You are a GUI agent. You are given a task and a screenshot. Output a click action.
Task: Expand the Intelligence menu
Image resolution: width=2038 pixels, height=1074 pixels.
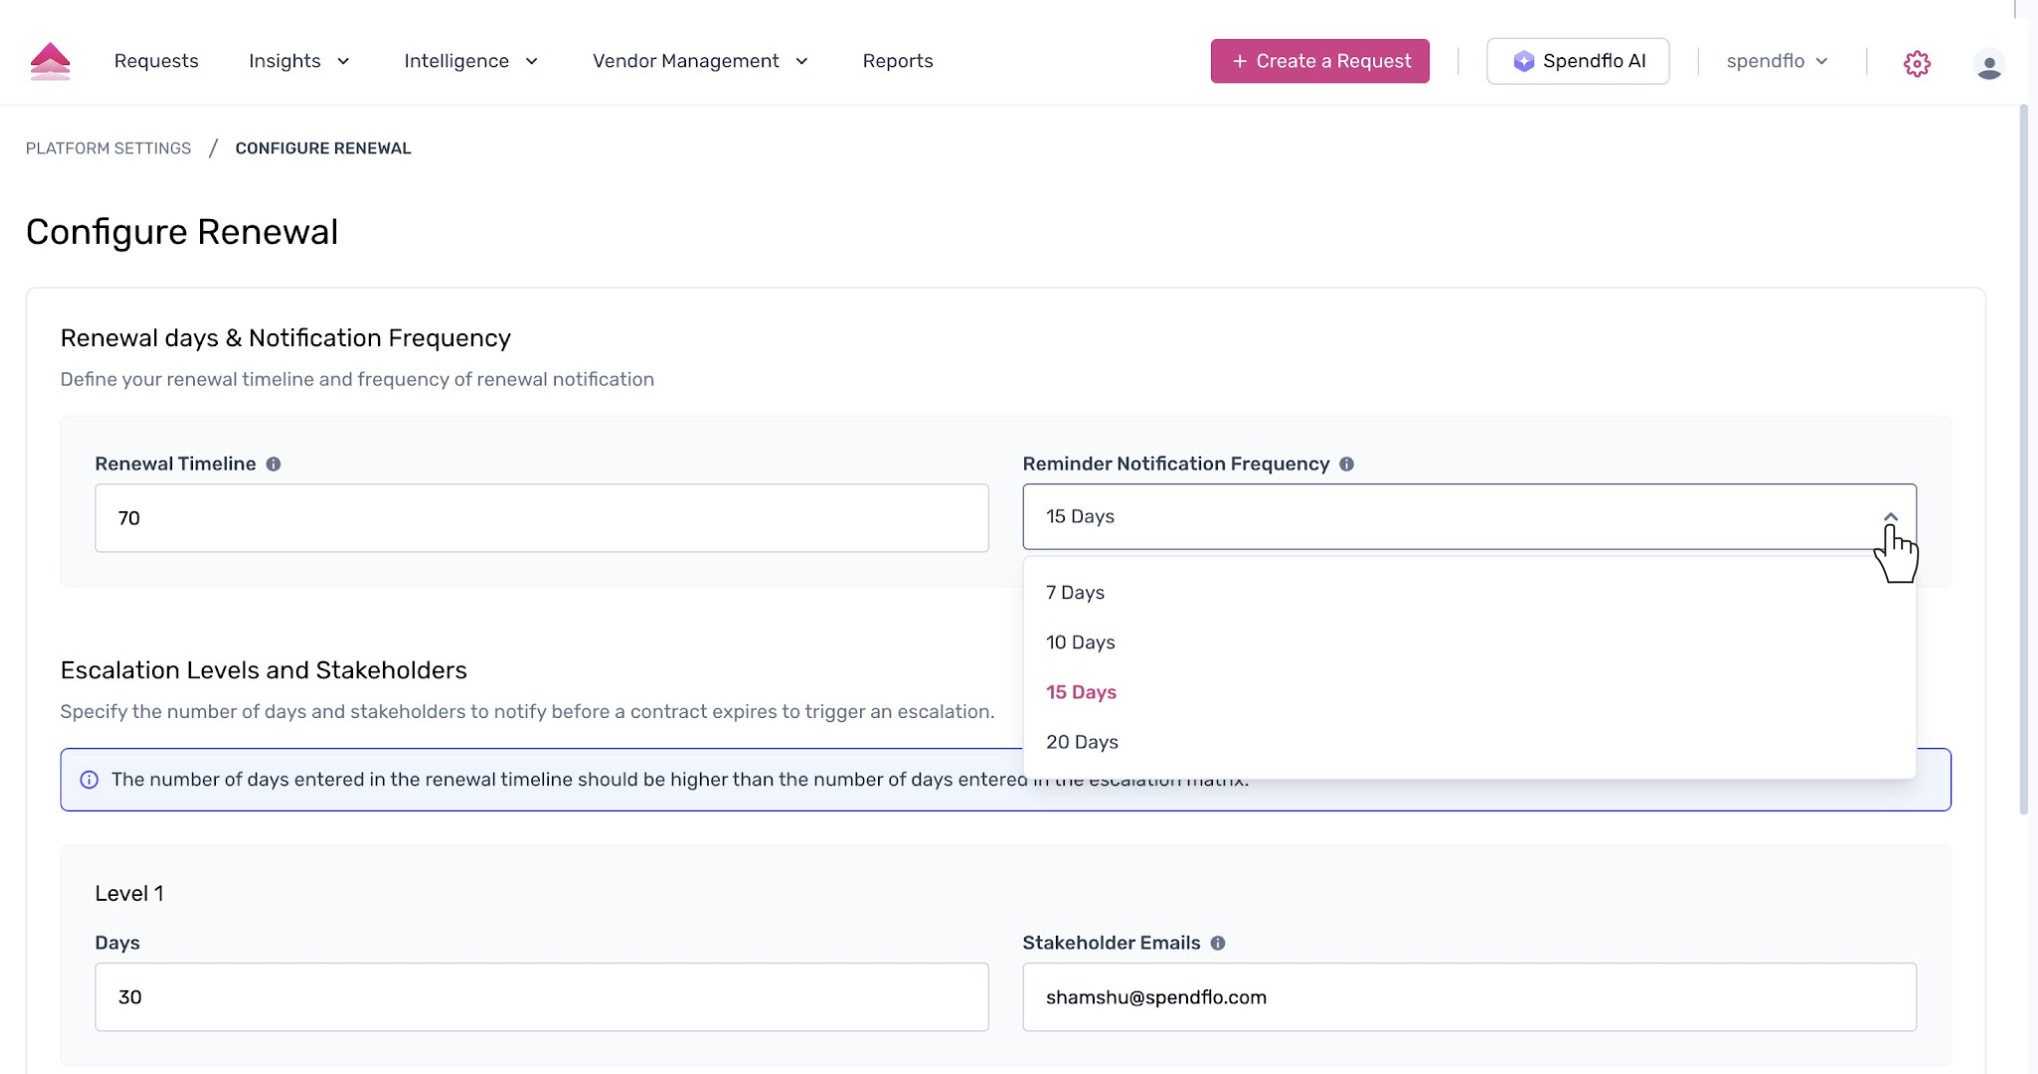click(470, 61)
